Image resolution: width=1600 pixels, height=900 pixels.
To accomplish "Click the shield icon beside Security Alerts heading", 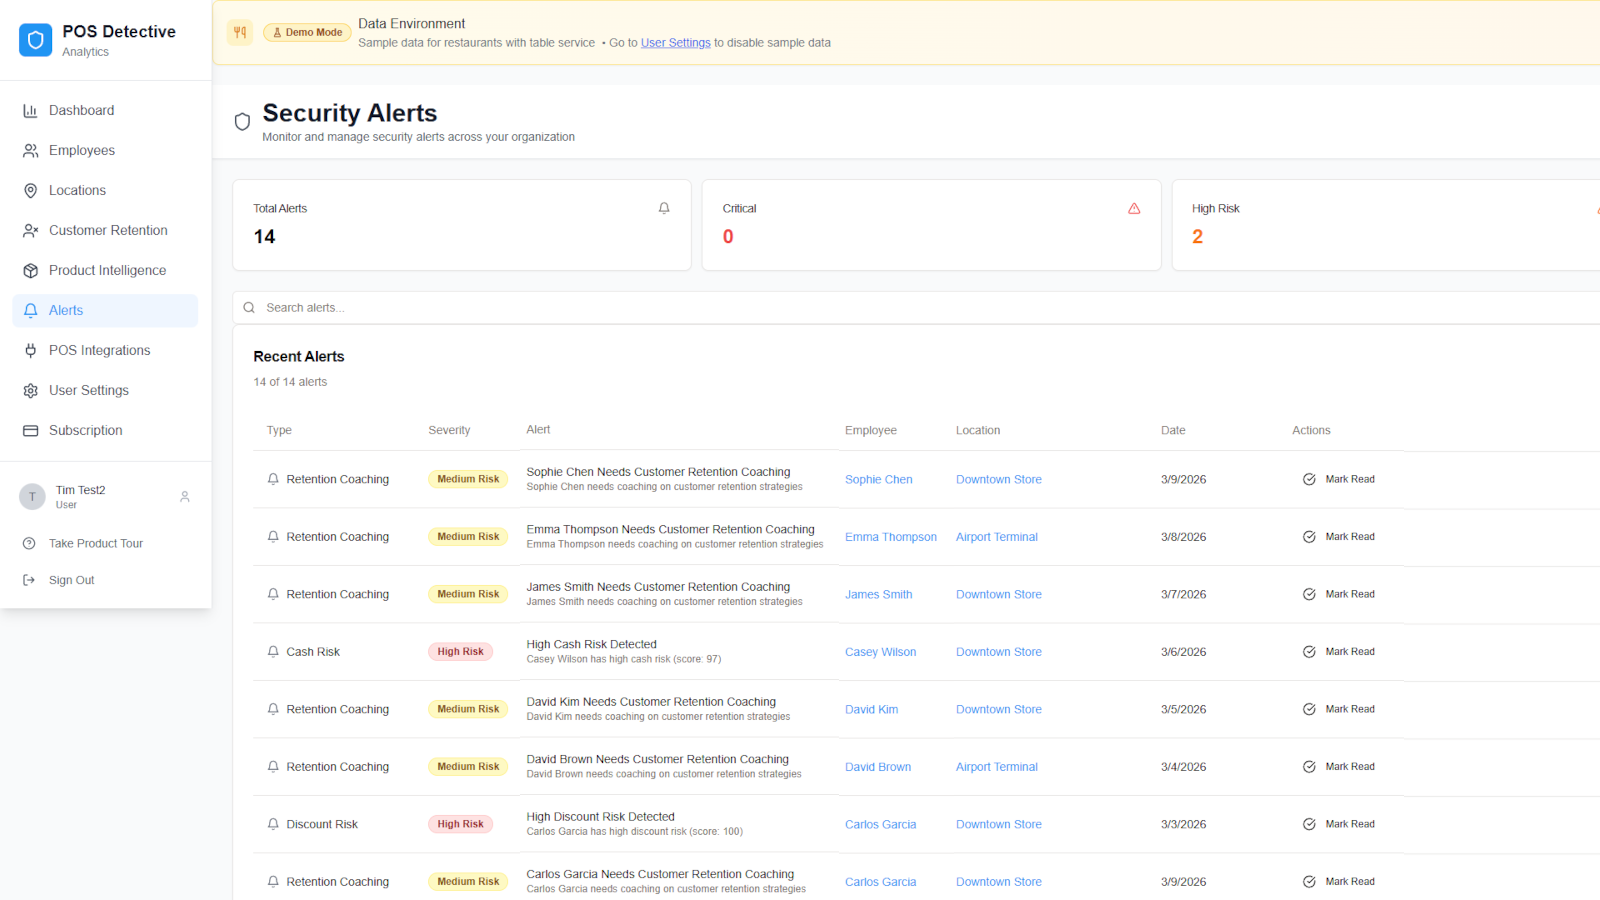I will 242,122.
